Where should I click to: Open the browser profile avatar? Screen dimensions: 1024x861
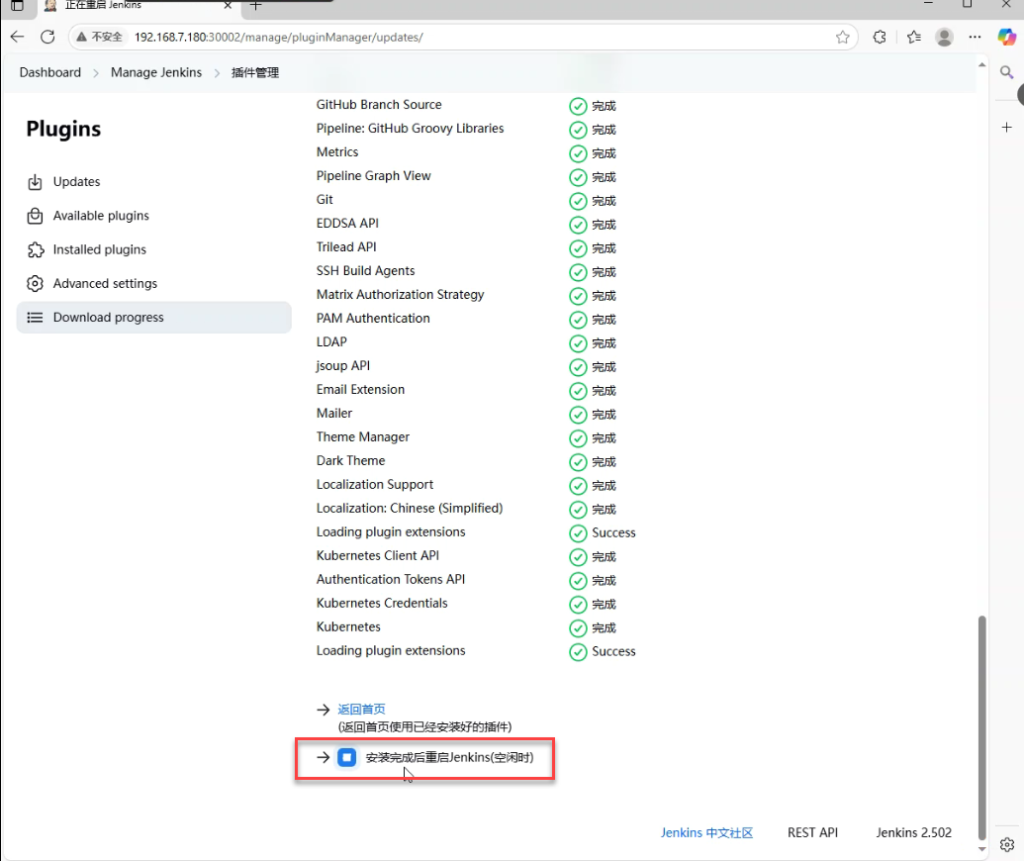click(x=944, y=37)
